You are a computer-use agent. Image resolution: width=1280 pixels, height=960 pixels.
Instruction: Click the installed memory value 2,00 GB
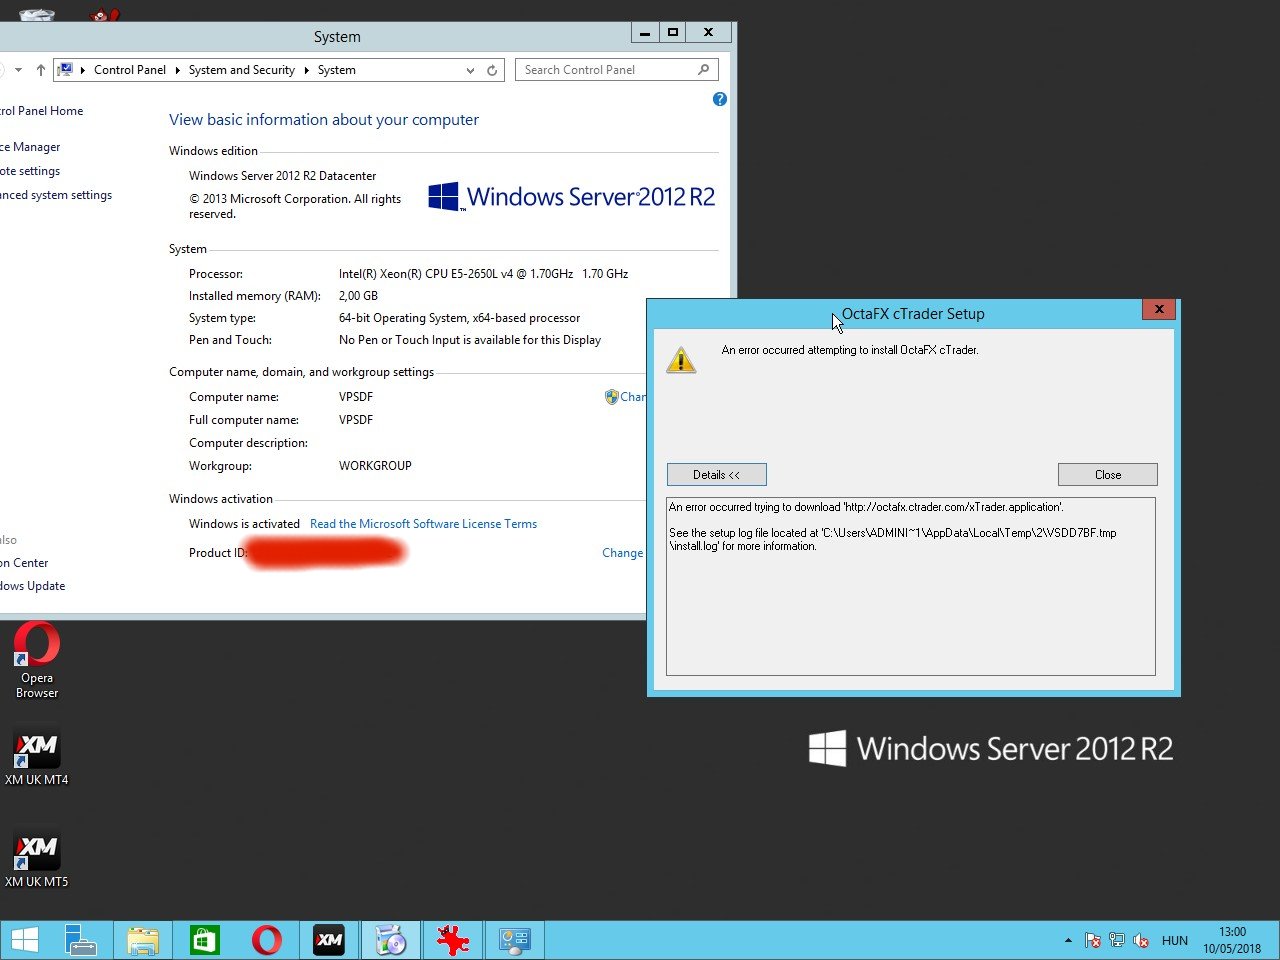point(358,296)
